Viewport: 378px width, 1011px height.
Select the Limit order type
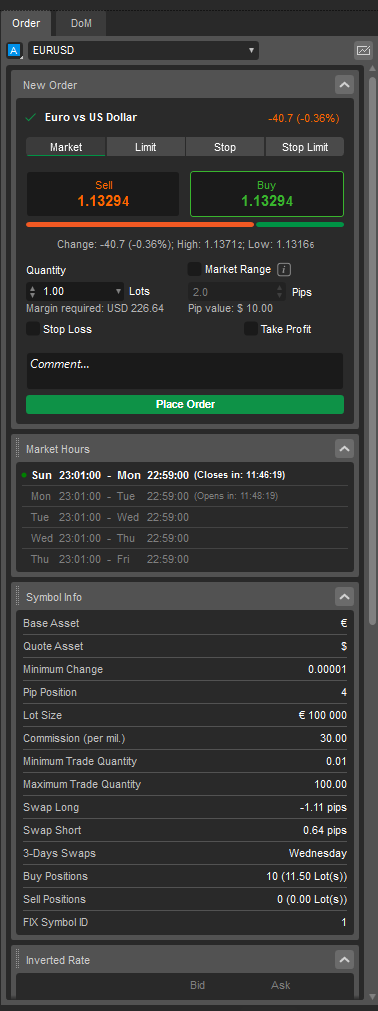tap(146, 147)
